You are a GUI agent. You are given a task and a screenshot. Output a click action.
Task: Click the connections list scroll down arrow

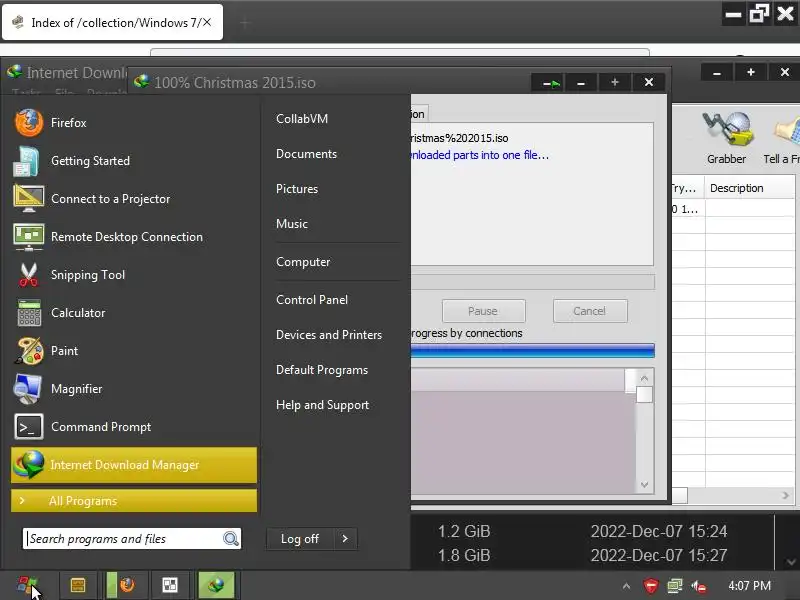click(x=644, y=484)
